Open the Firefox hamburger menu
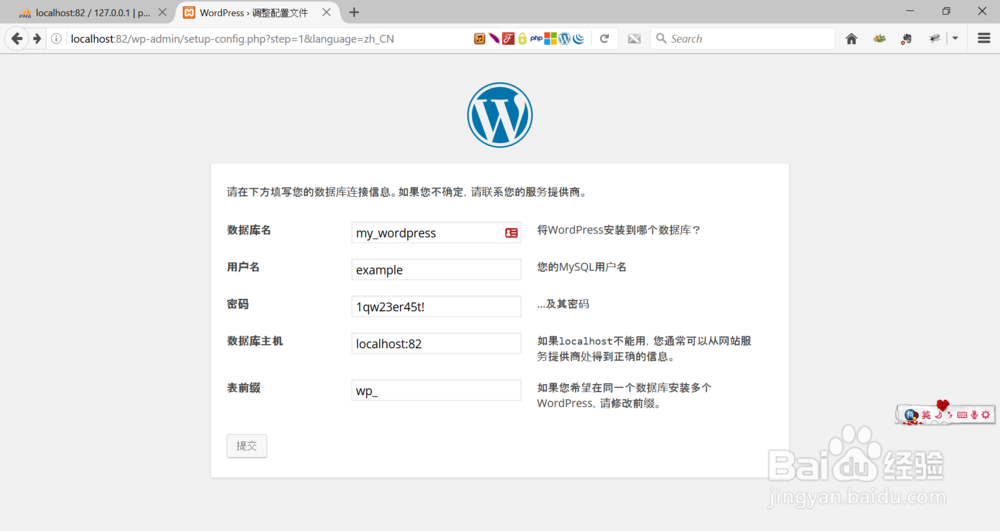Image resolution: width=1000 pixels, height=531 pixels. pyautogui.click(x=984, y=39)
